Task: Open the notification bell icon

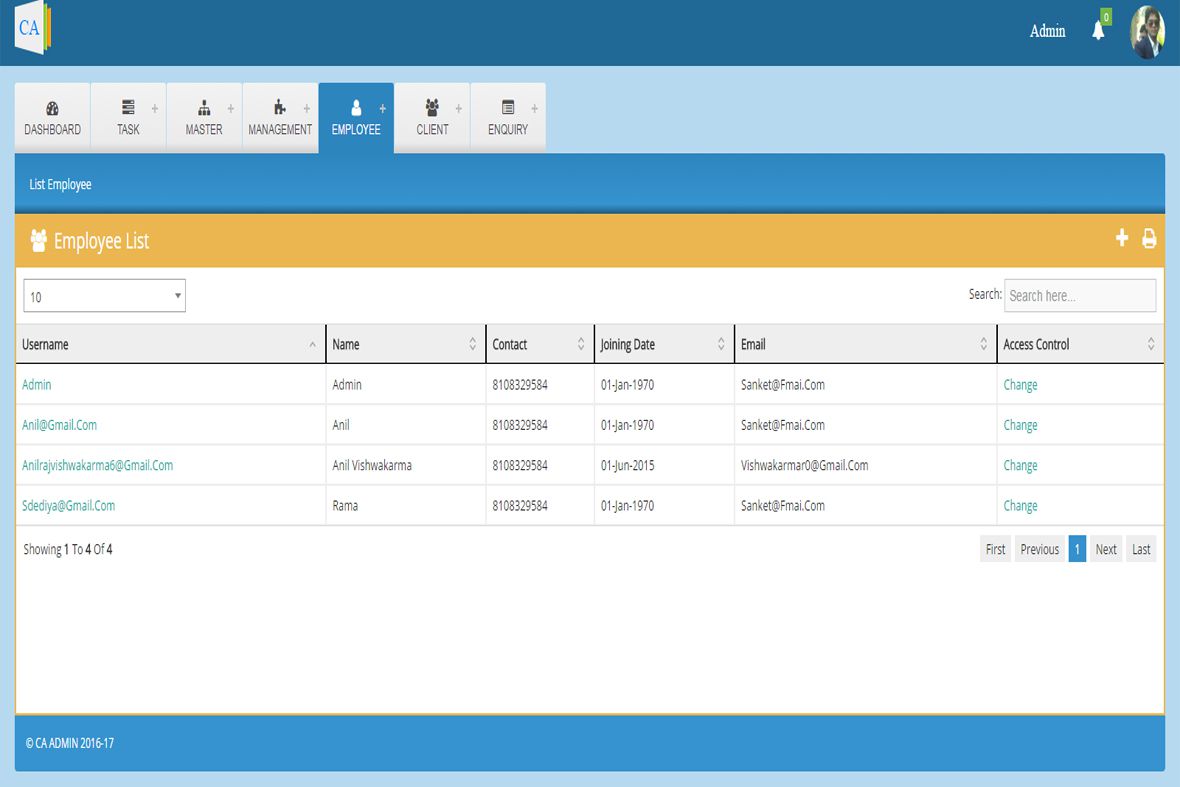Action: coord(1098,31)
